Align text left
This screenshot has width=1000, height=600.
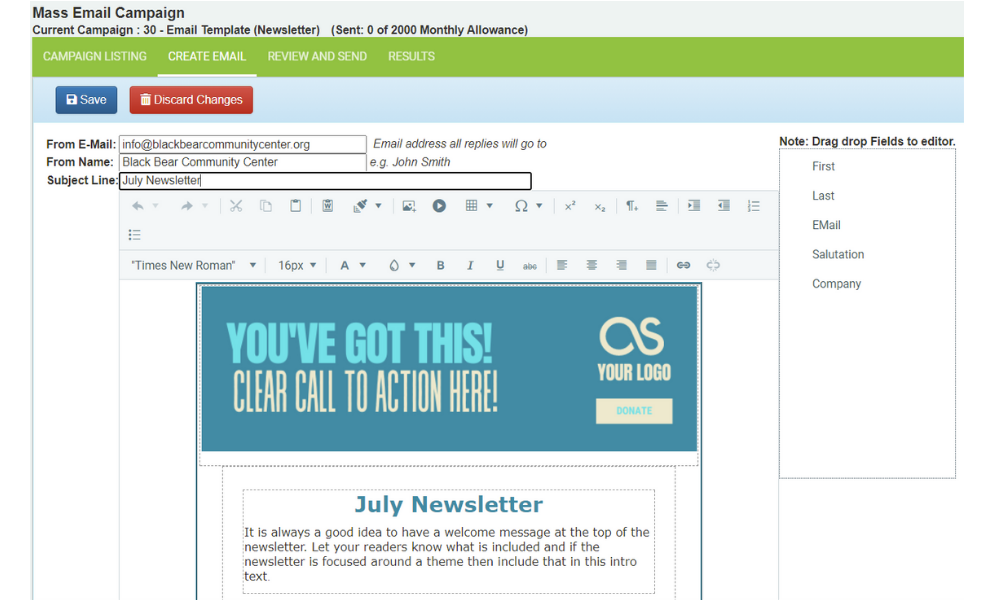click(x=562, y=265)
